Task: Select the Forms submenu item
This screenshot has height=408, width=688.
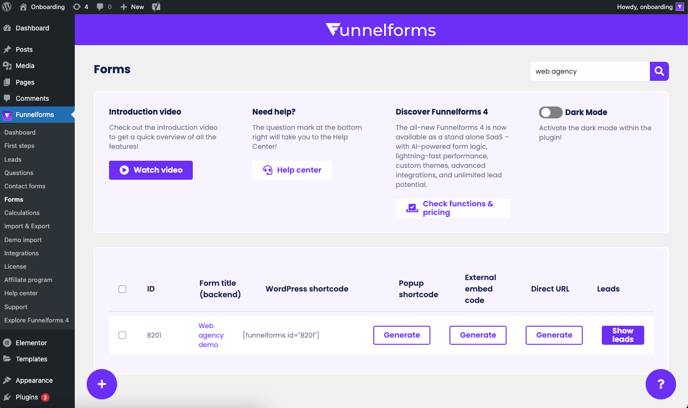Action: (14, 200)
